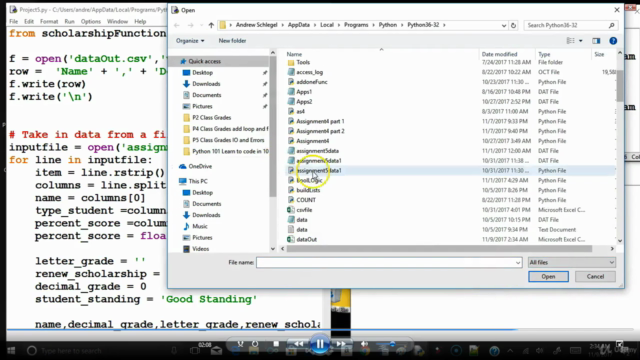Stop the video playback
Image resolution: width=640 pixels, height=360 pixels.
[x=276, y=344]
